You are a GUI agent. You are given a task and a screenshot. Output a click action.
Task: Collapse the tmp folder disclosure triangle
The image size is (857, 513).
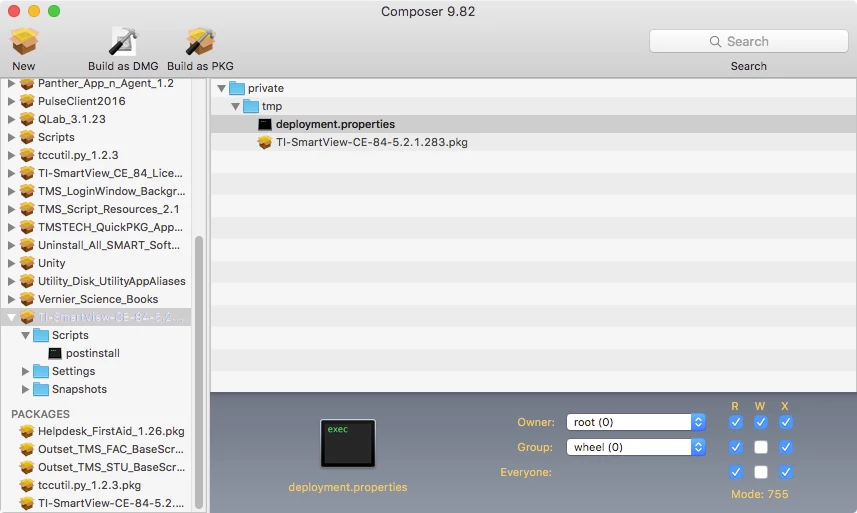pos(236,107)
